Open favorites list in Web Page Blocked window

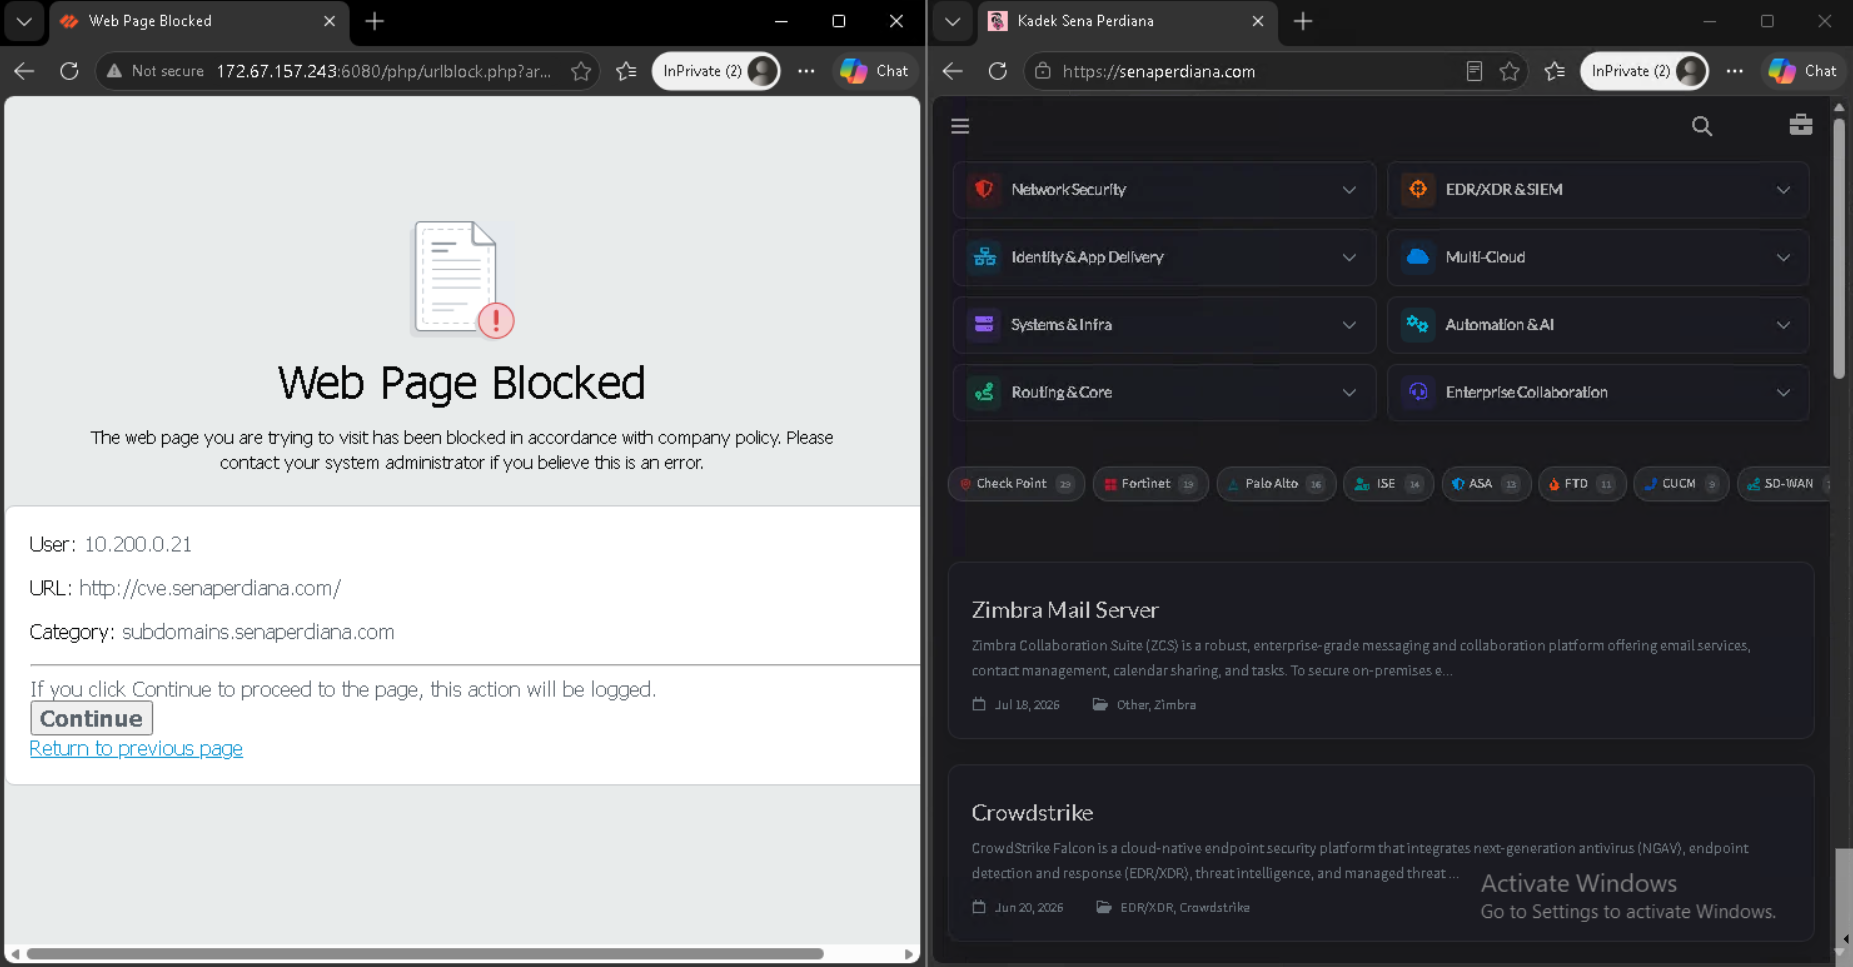point(626,71)
